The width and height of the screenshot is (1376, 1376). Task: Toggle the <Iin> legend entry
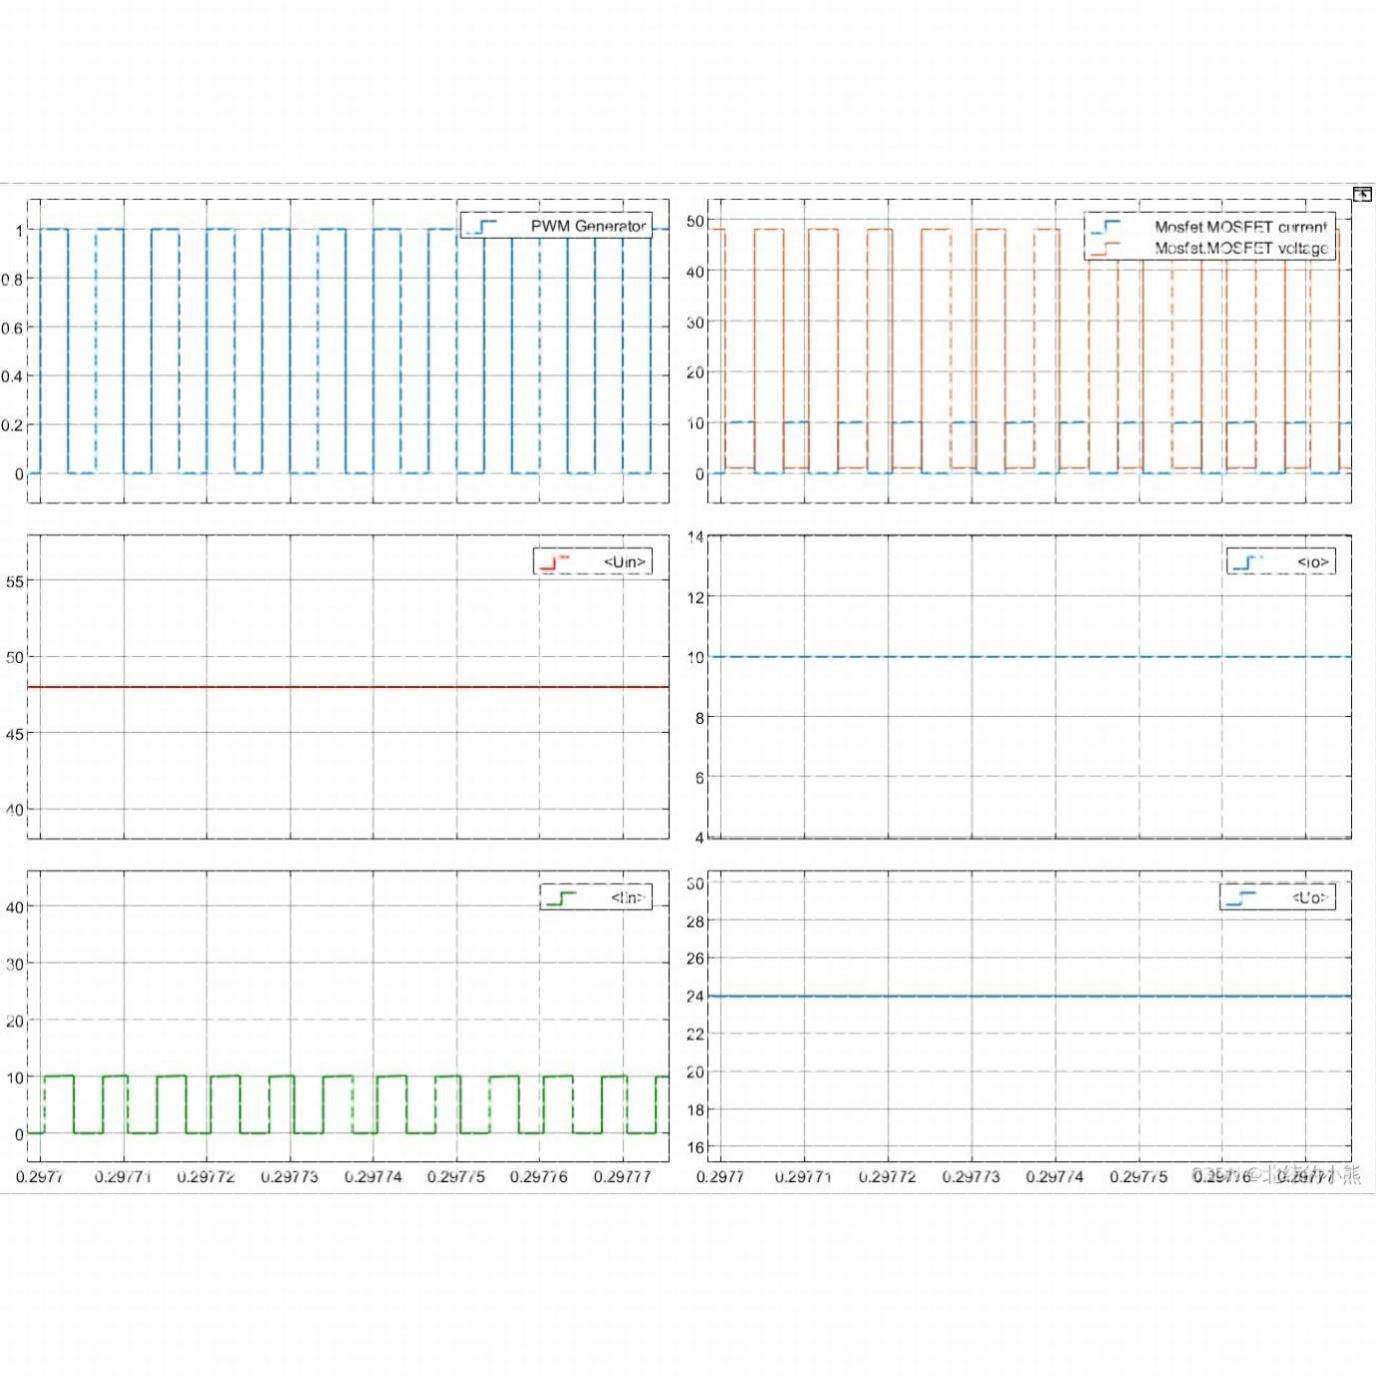click(595, 898)
